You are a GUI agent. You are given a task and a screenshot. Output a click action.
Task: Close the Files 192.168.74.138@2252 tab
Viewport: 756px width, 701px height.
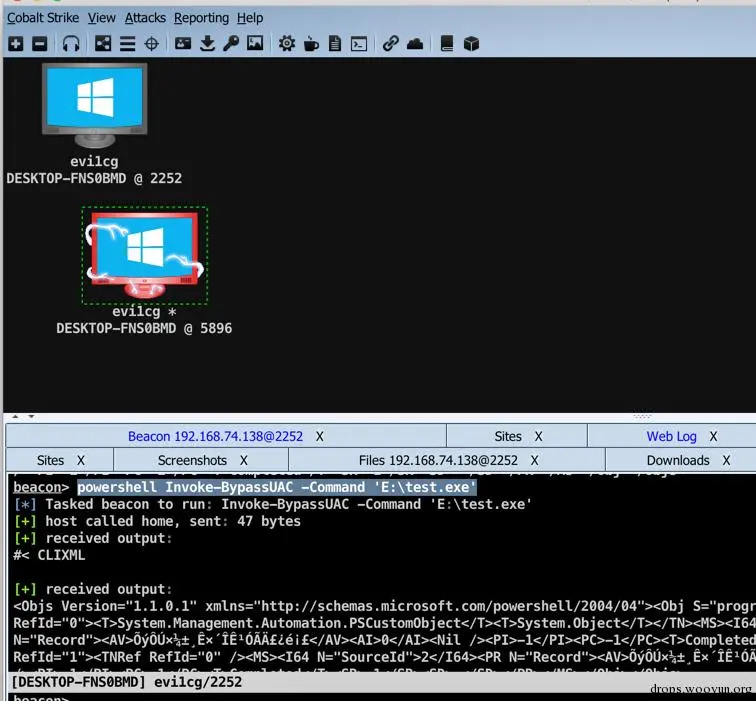(x=535, y=461)
